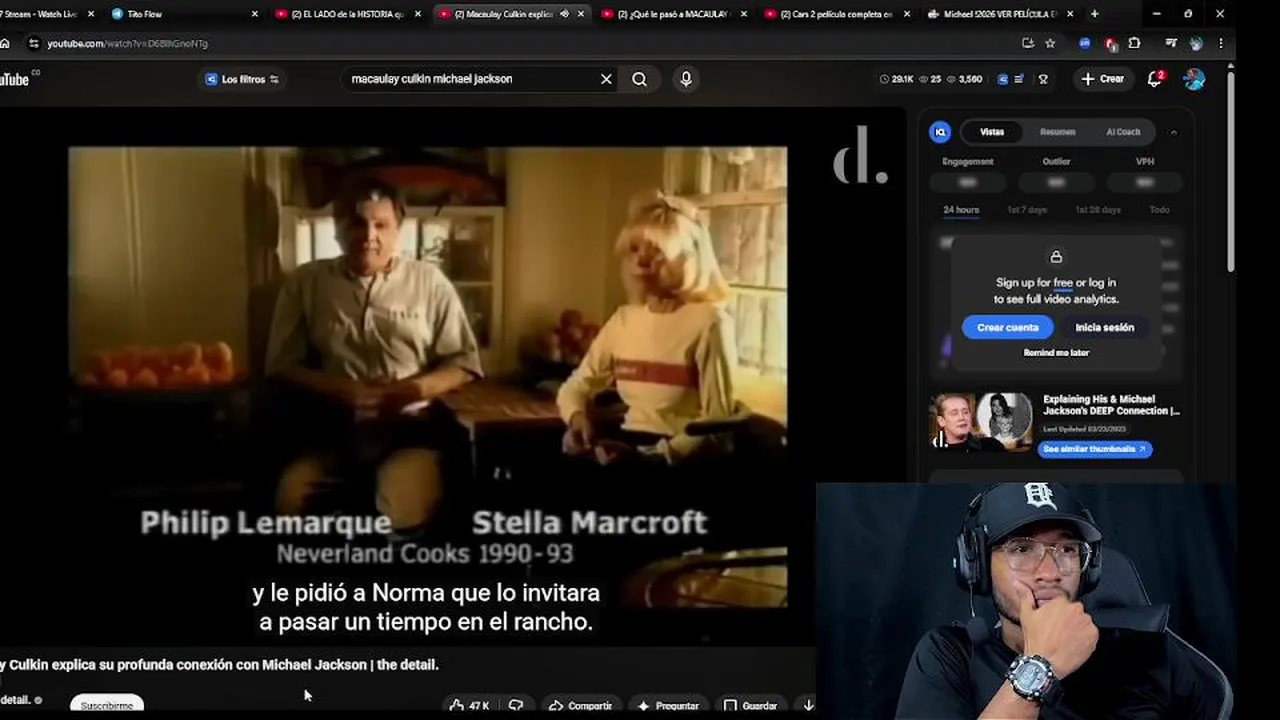Bookmark this page with the star icon
1280x720 pixels.
(x=1050, y=43)
